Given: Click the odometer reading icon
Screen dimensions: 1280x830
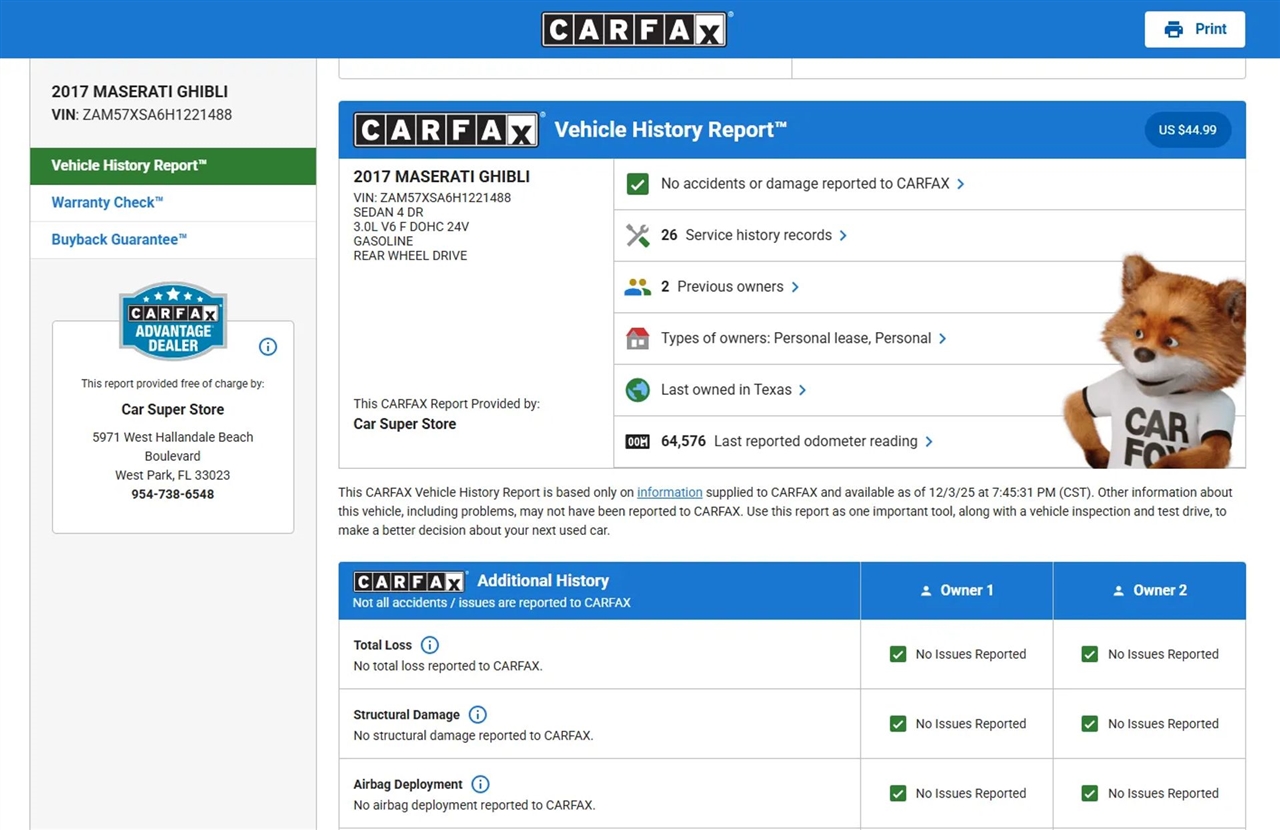Looking at the screenshot, I should coord(637,441).
